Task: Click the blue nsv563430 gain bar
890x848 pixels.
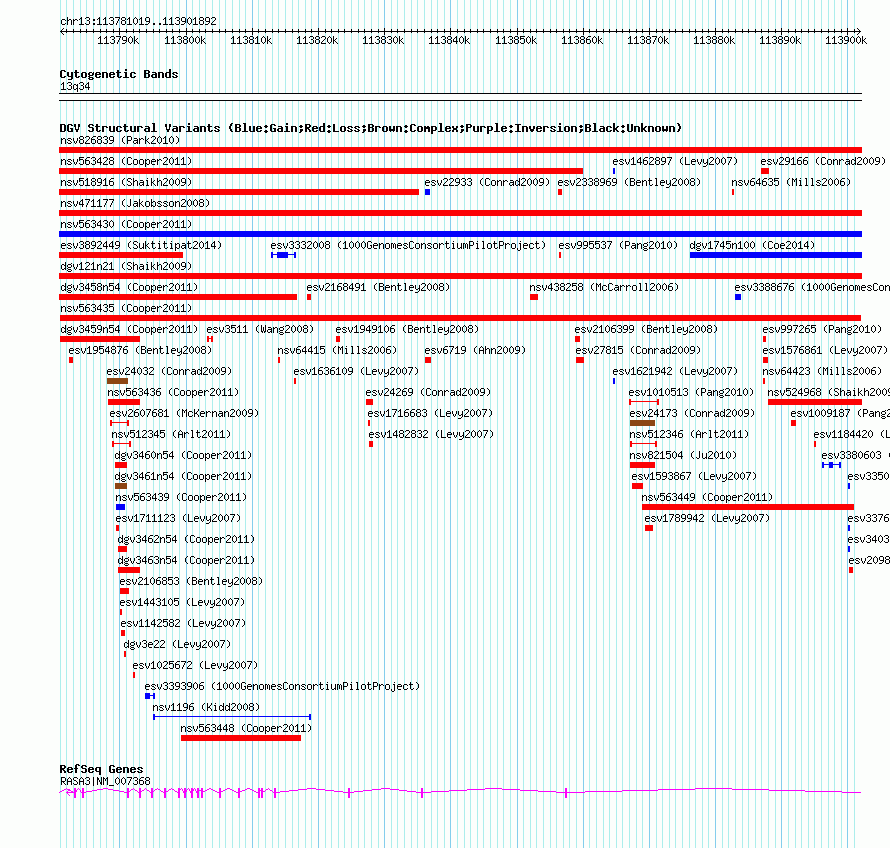Action: (460, 234)
